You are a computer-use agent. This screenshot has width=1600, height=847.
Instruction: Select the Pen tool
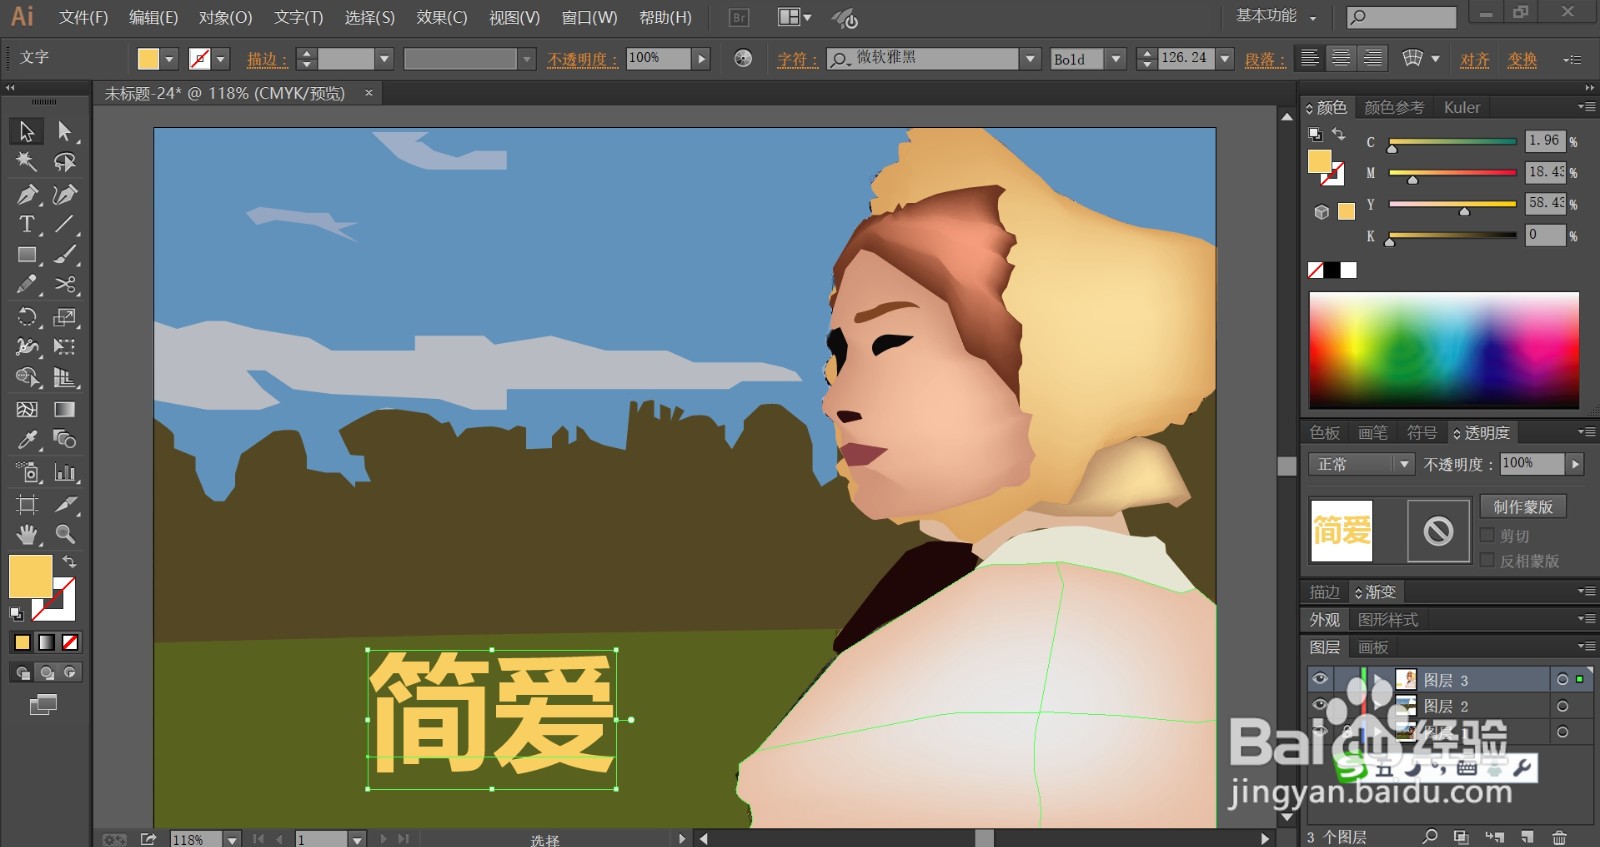(x=27, y=194)
